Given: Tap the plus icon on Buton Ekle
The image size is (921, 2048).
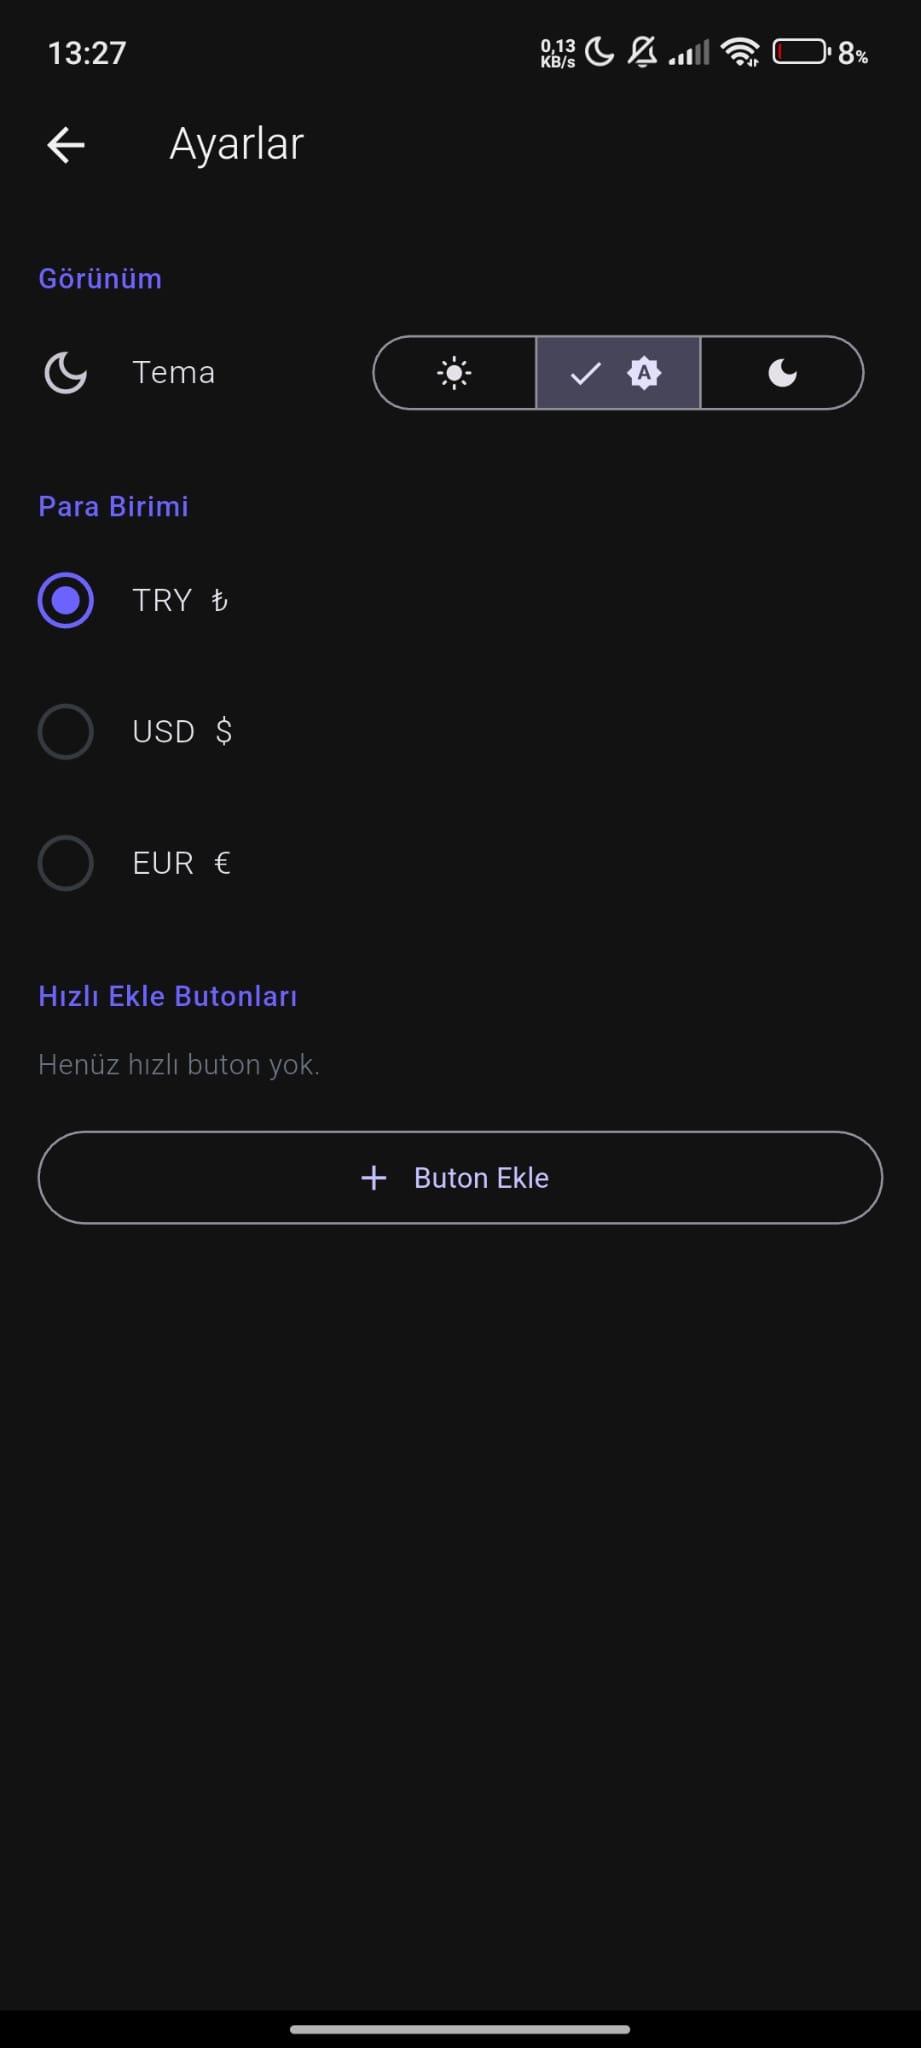Looking at the screenshot, I should [373, 1178].
